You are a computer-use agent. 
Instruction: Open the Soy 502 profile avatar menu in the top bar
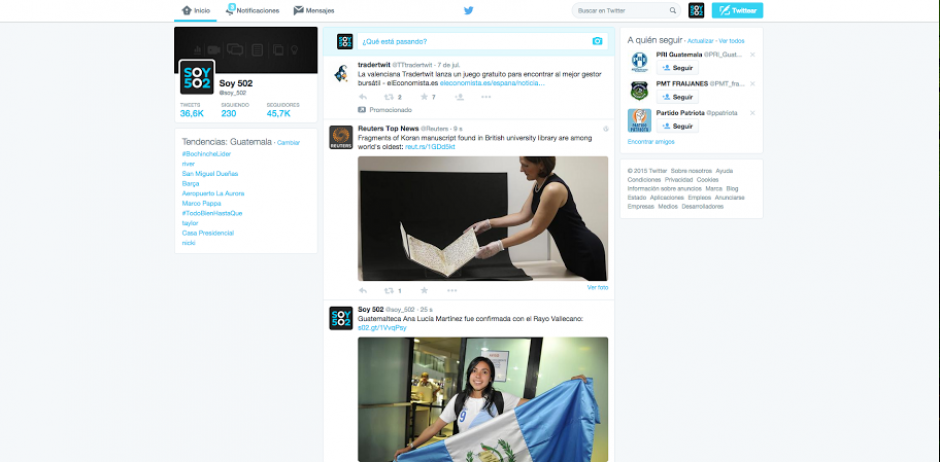(x=697, y=10)
